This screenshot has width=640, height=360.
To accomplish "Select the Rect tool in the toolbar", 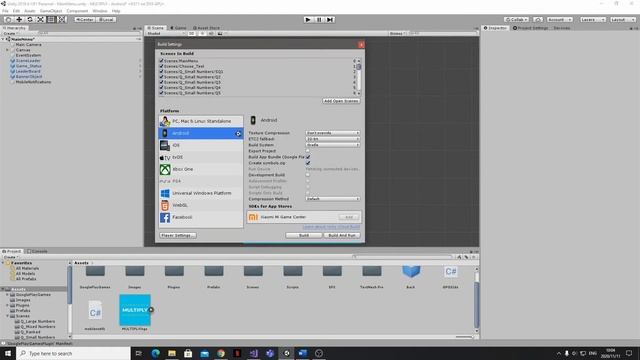I will pos(51,20).
